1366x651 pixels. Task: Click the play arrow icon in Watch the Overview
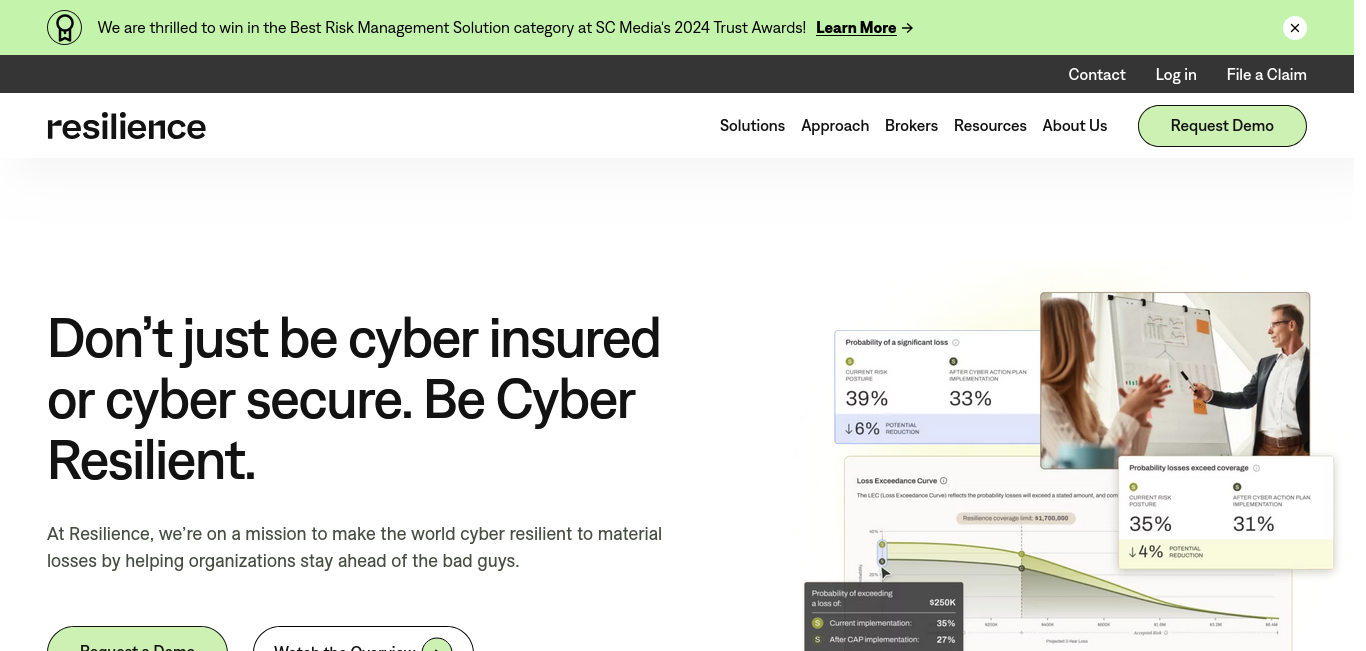[437, 645]
